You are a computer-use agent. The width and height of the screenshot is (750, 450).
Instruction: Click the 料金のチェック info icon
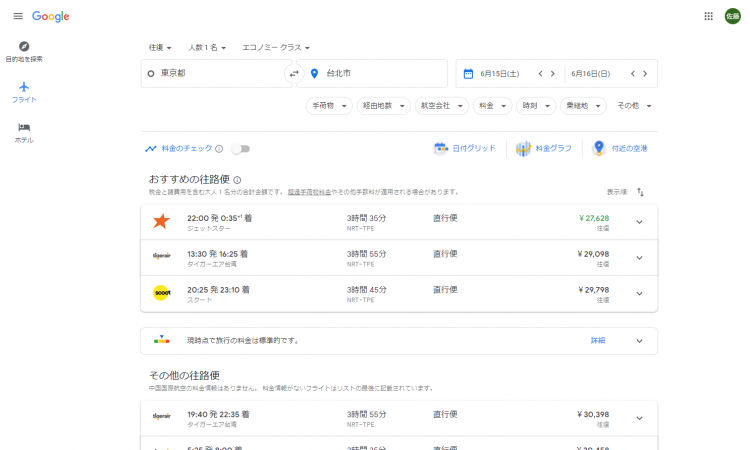pyautogui.click(x=219, y=149)
